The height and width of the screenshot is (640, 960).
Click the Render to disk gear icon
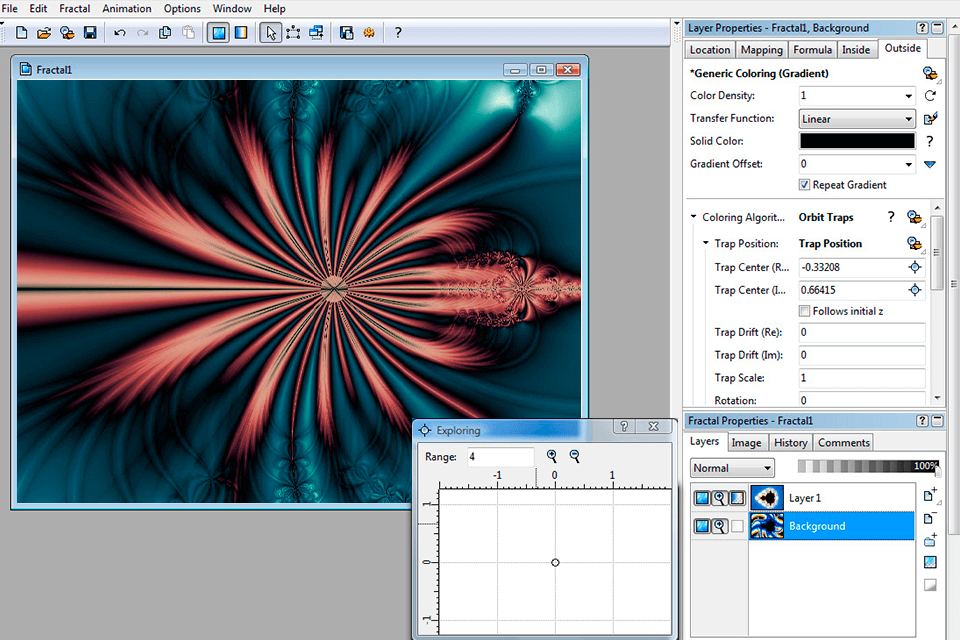pyautogui.click(x=369, y=33)
